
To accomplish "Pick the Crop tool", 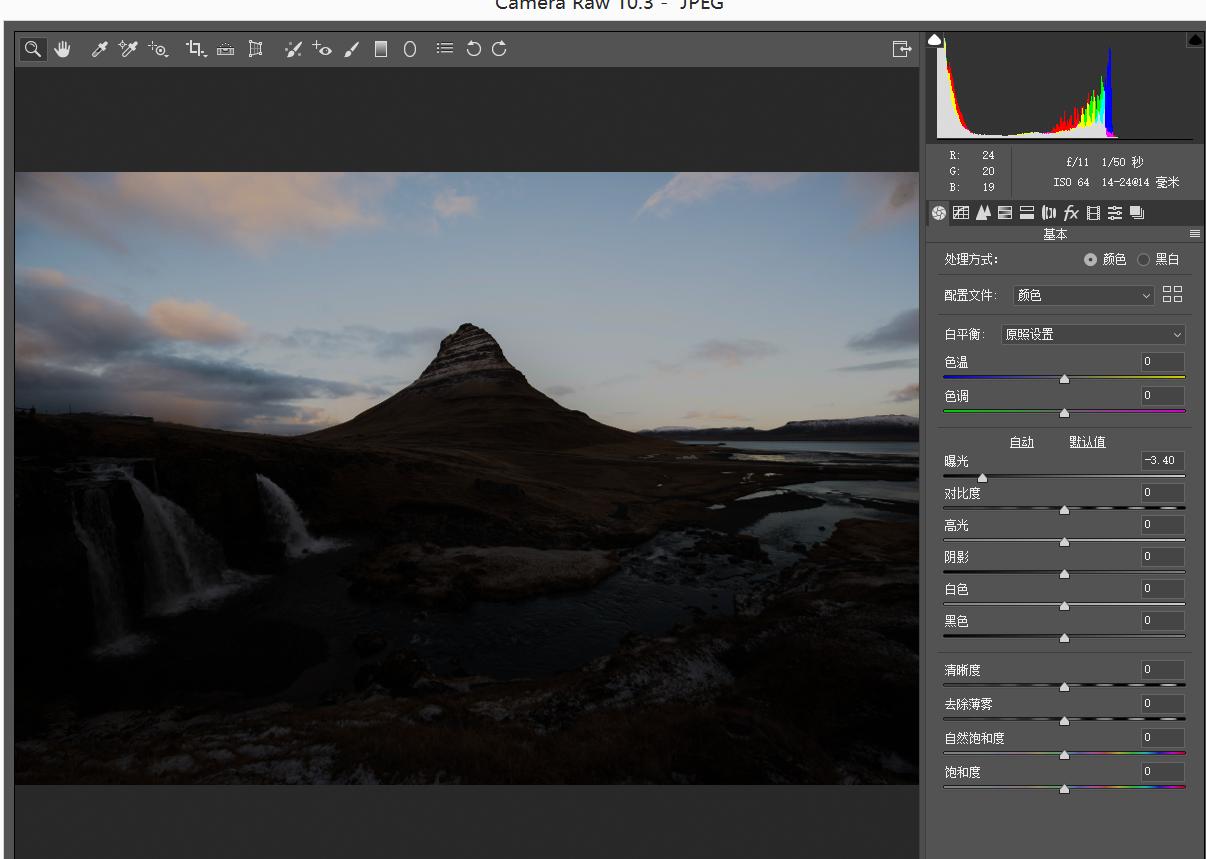I will pos(195,49).
